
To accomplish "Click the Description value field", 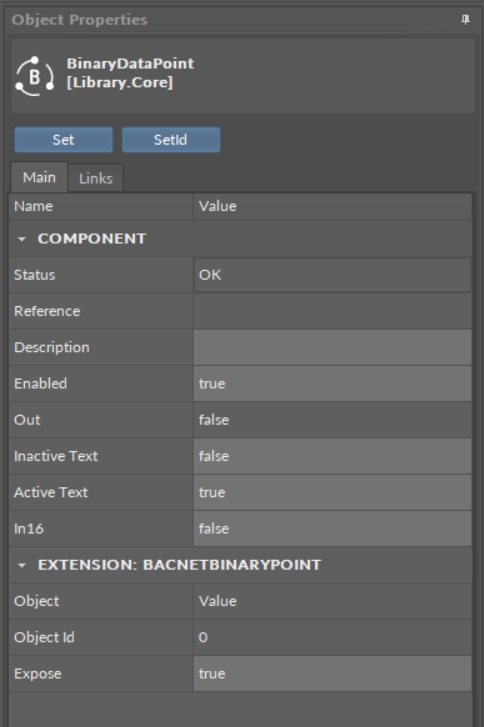I will 332,347.
